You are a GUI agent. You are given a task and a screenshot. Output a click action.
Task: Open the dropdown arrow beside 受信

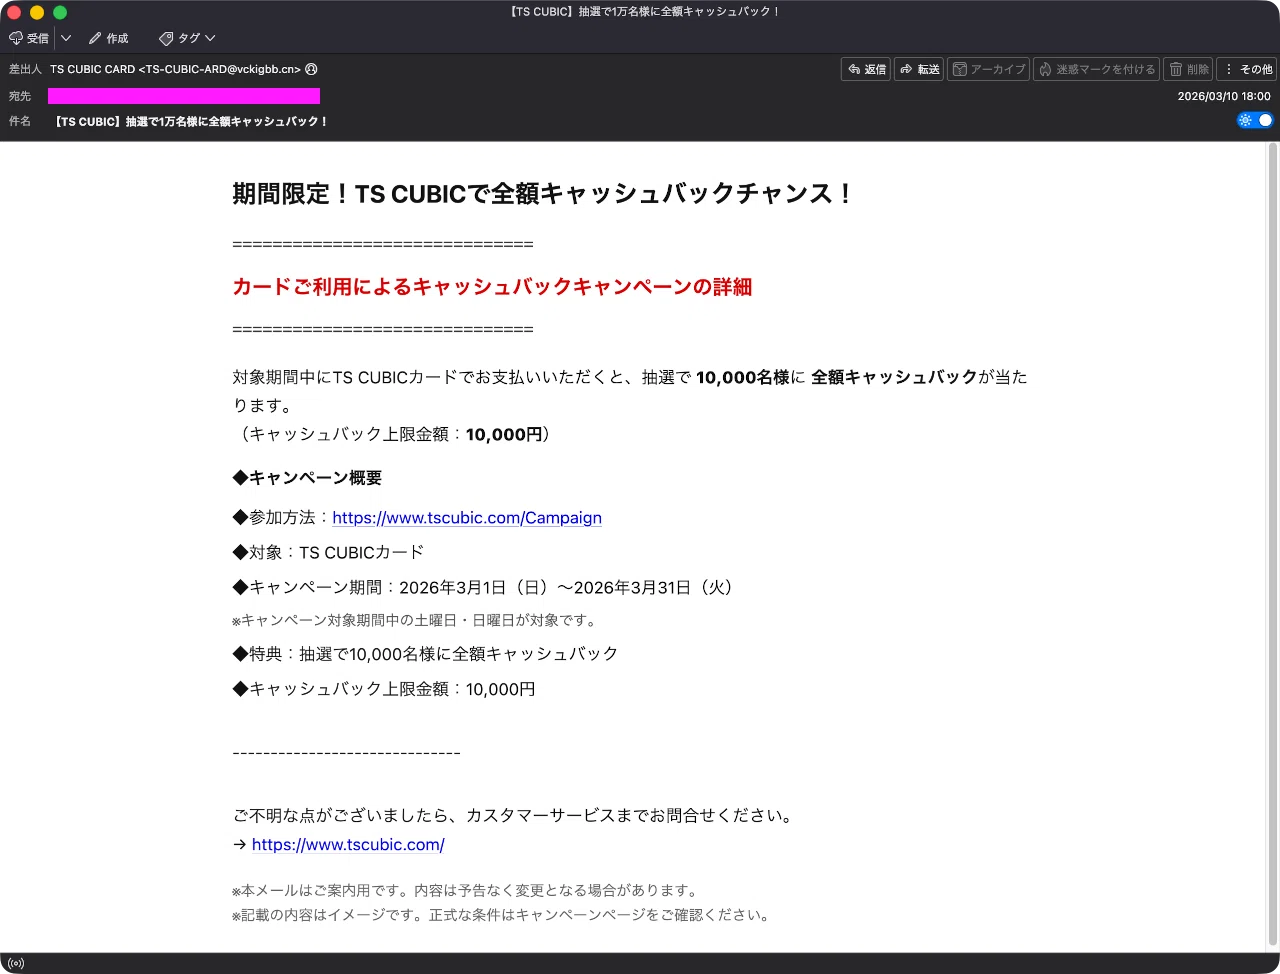(x=65, y=38)
